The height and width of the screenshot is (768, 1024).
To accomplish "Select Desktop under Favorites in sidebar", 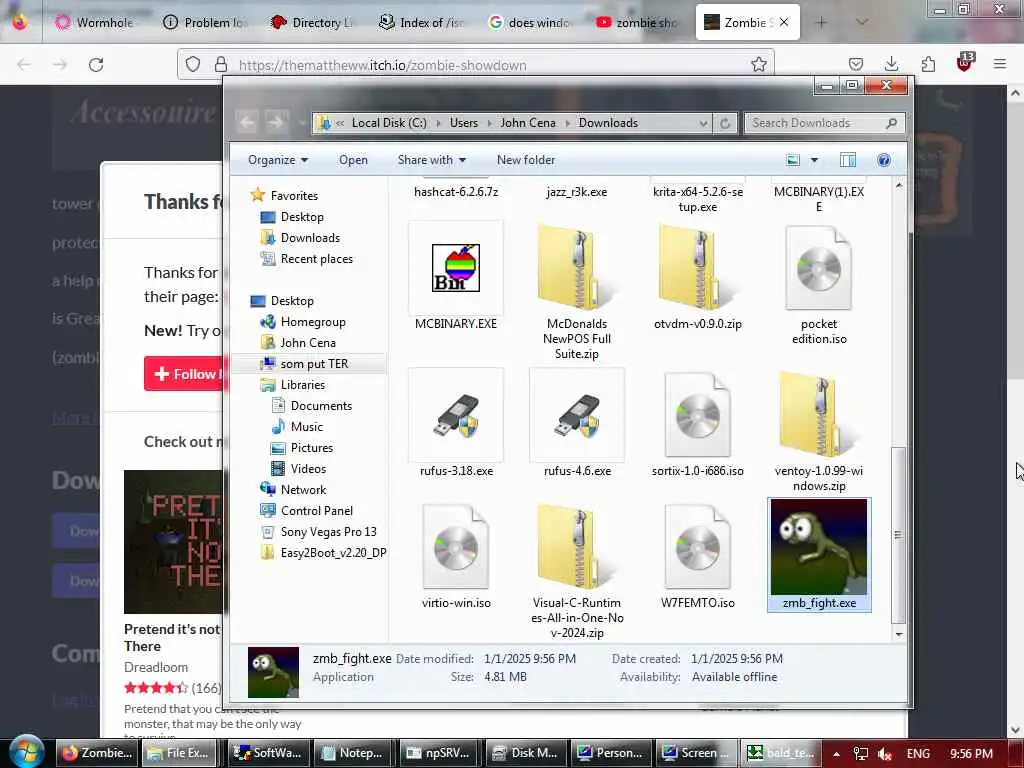I will 302,217.
